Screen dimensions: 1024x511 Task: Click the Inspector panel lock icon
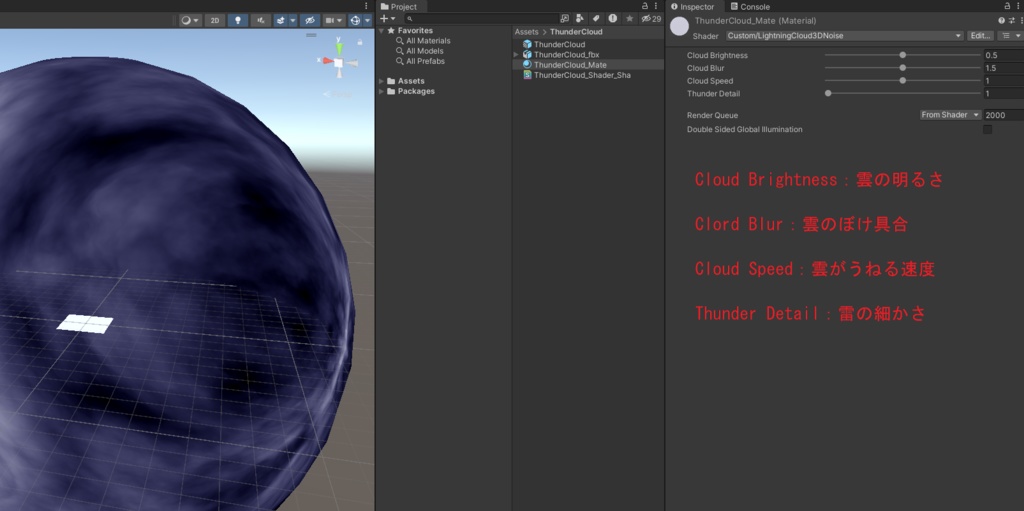[x=1006, y=6]
